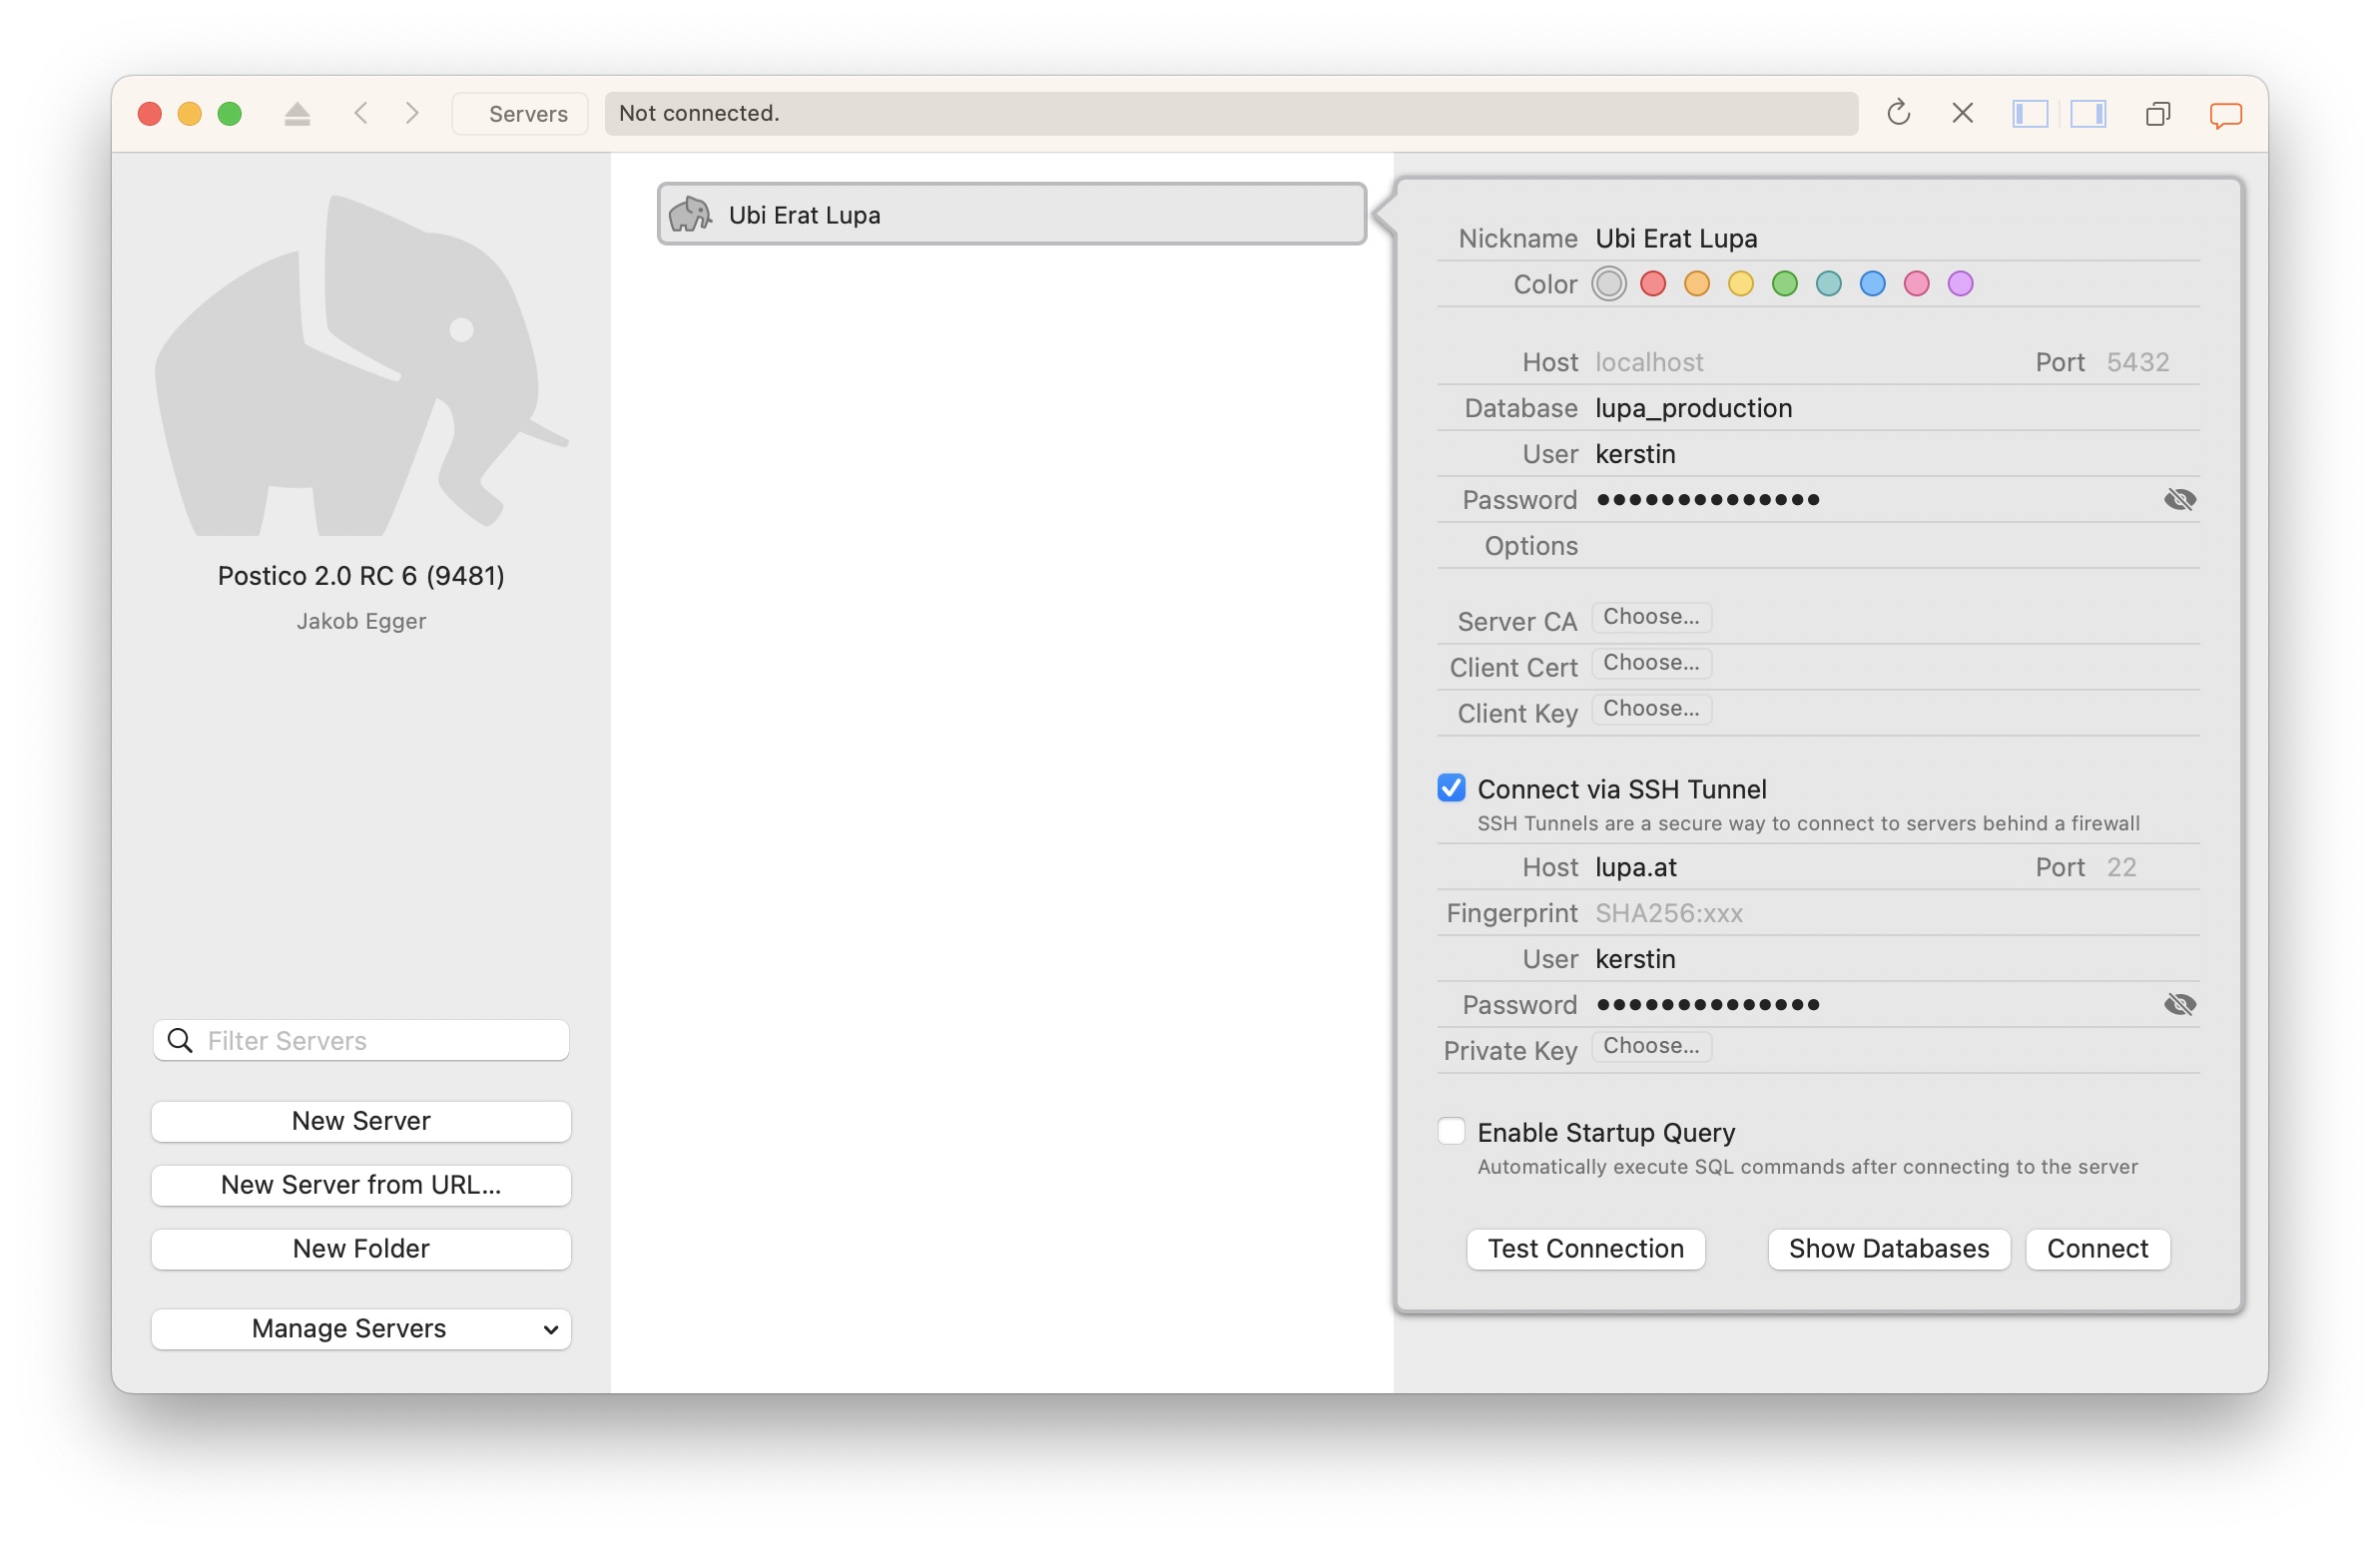This screenshot has width=2380, height=1541.
Task: Click the reload icon in toolbar
Action: [x=1898, y=114]
